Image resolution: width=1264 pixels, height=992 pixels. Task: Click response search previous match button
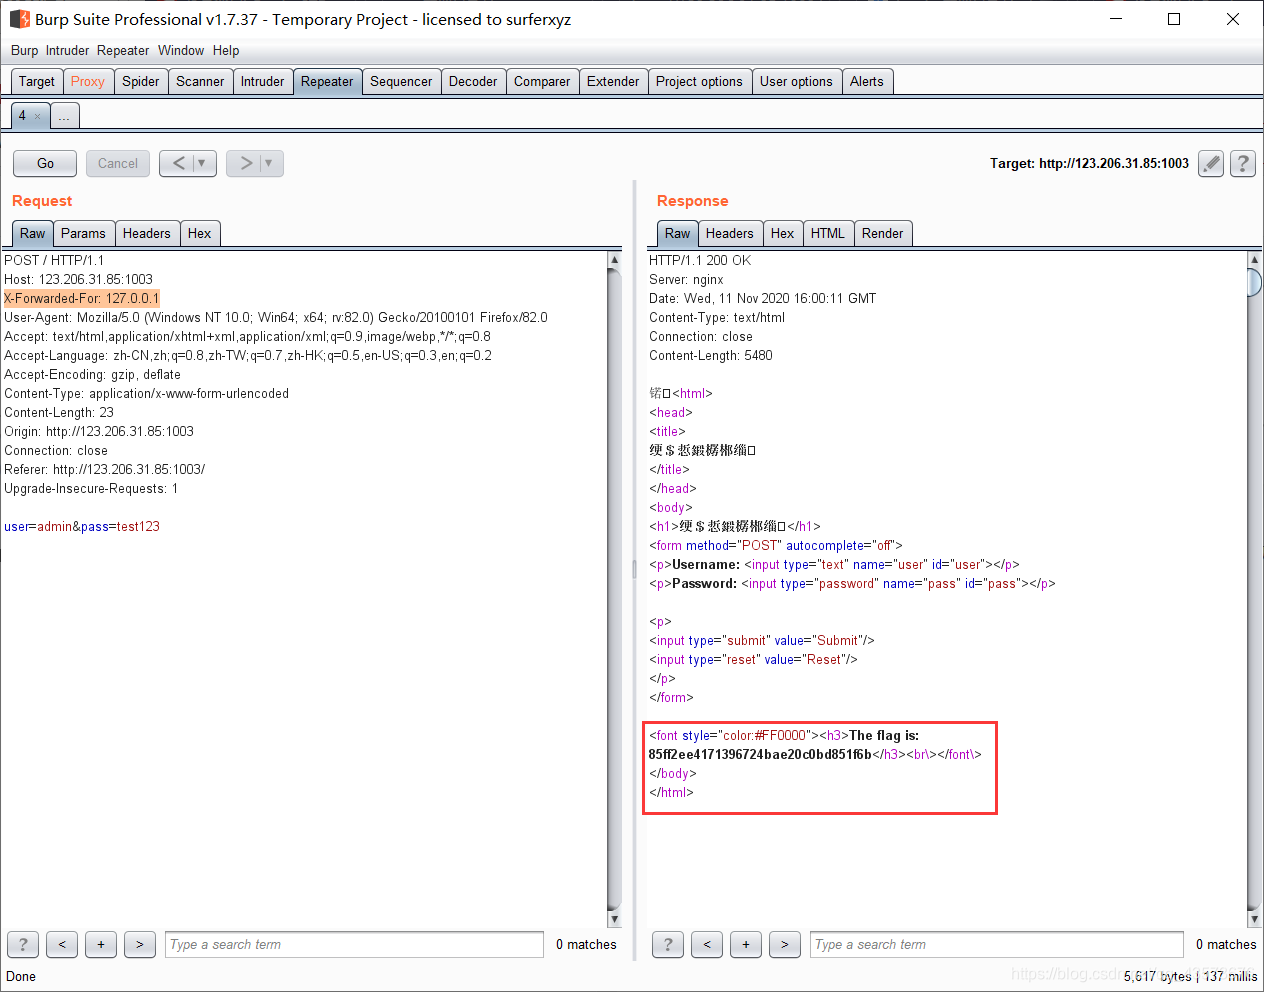(x=707, y=944)
